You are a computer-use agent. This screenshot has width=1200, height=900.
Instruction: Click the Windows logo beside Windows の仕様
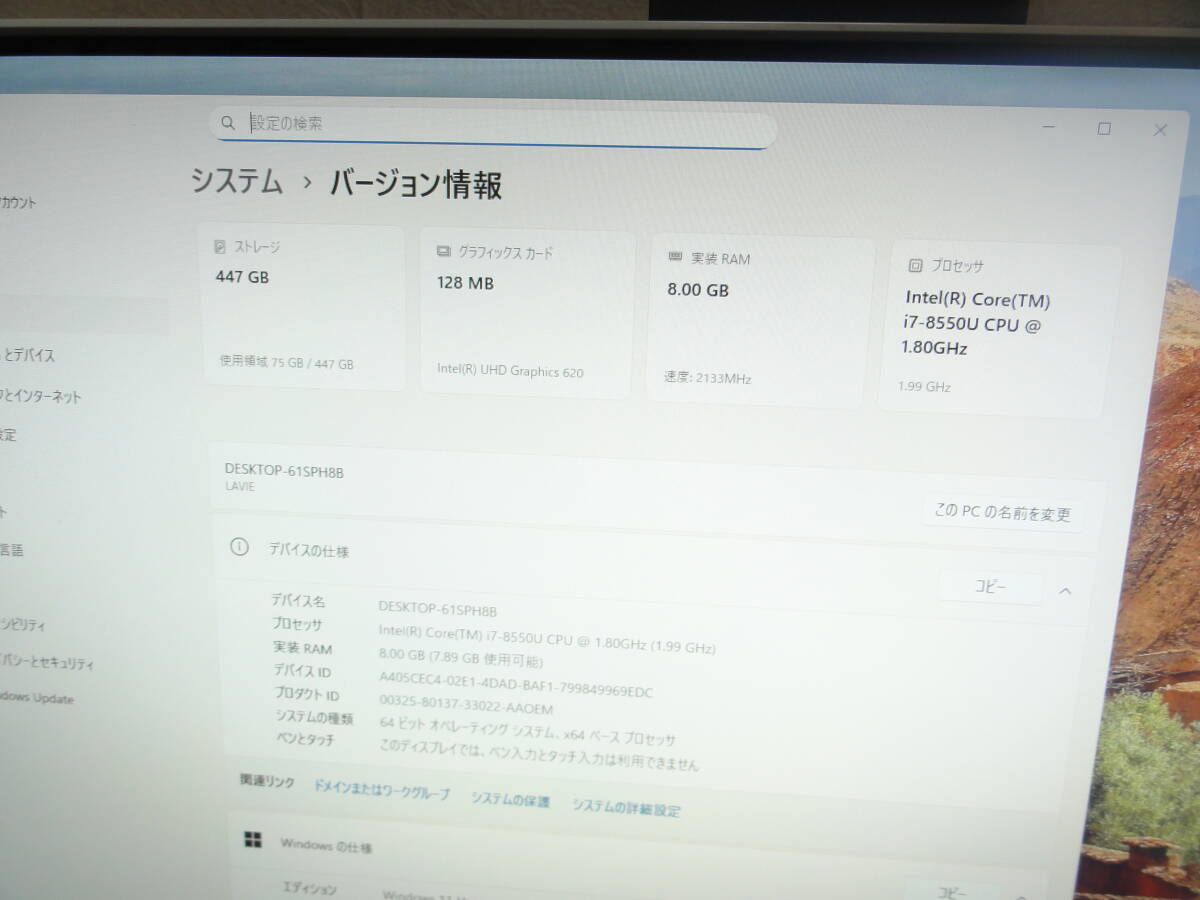tap(253, 840)
